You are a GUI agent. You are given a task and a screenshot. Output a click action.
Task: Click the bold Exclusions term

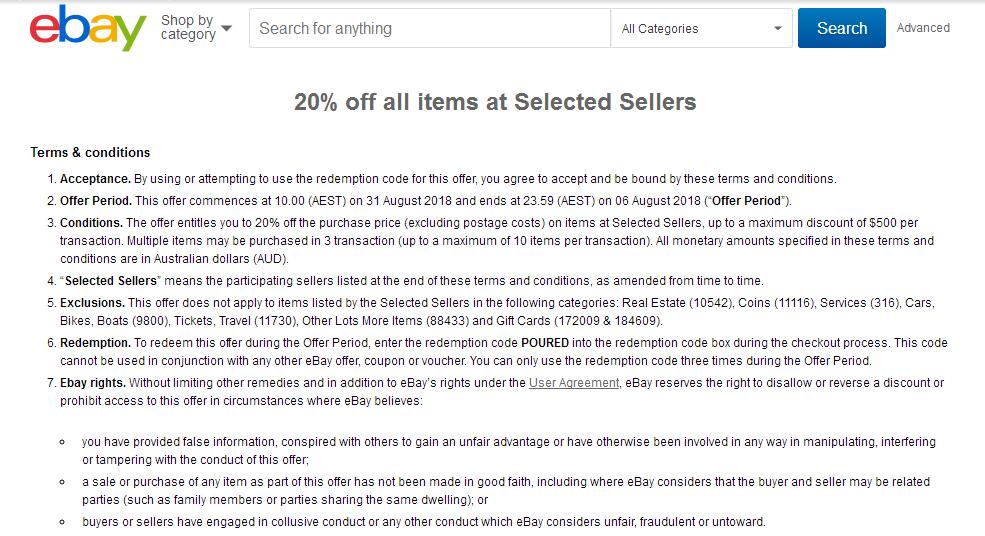tap(92, 303)
